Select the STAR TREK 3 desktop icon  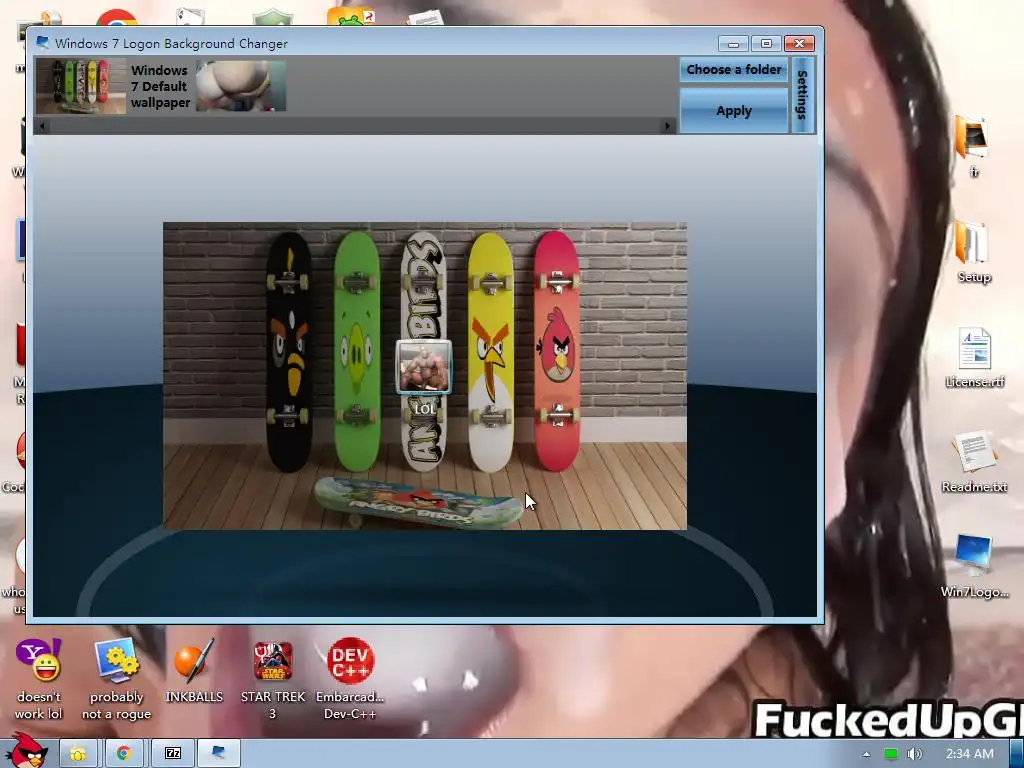pyautogui.click(x=273, y=679)
